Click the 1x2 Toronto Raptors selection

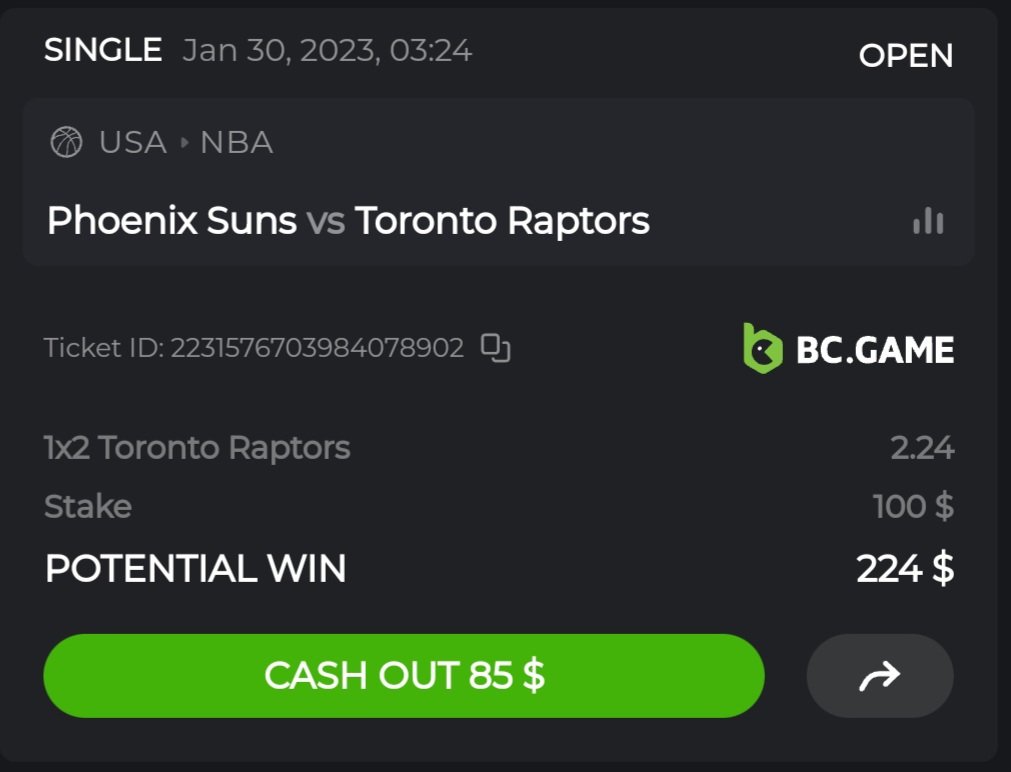click(x=197, y=448)
